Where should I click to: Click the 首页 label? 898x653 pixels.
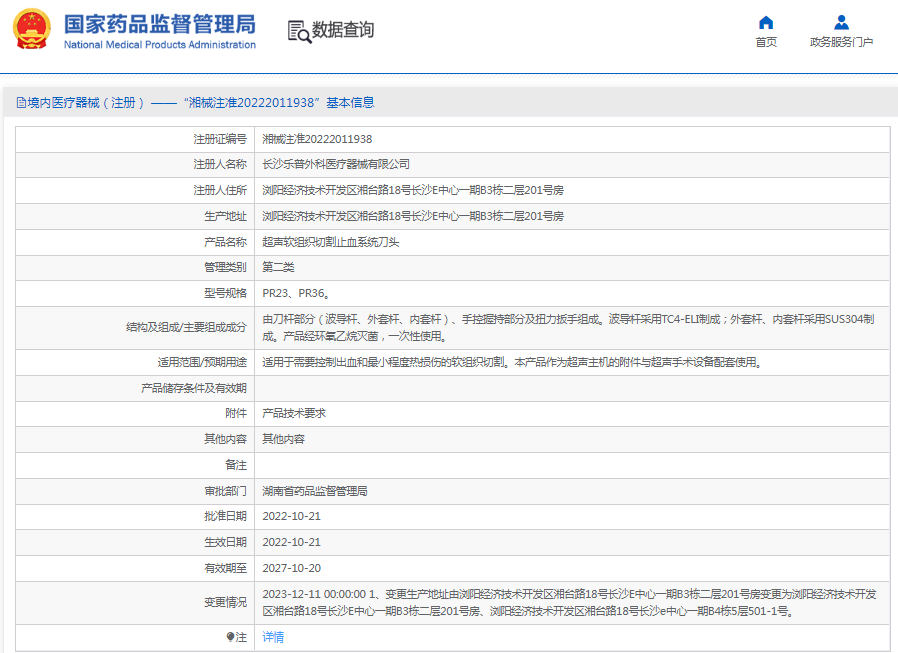pyautogui.click(x=766, y=42)
